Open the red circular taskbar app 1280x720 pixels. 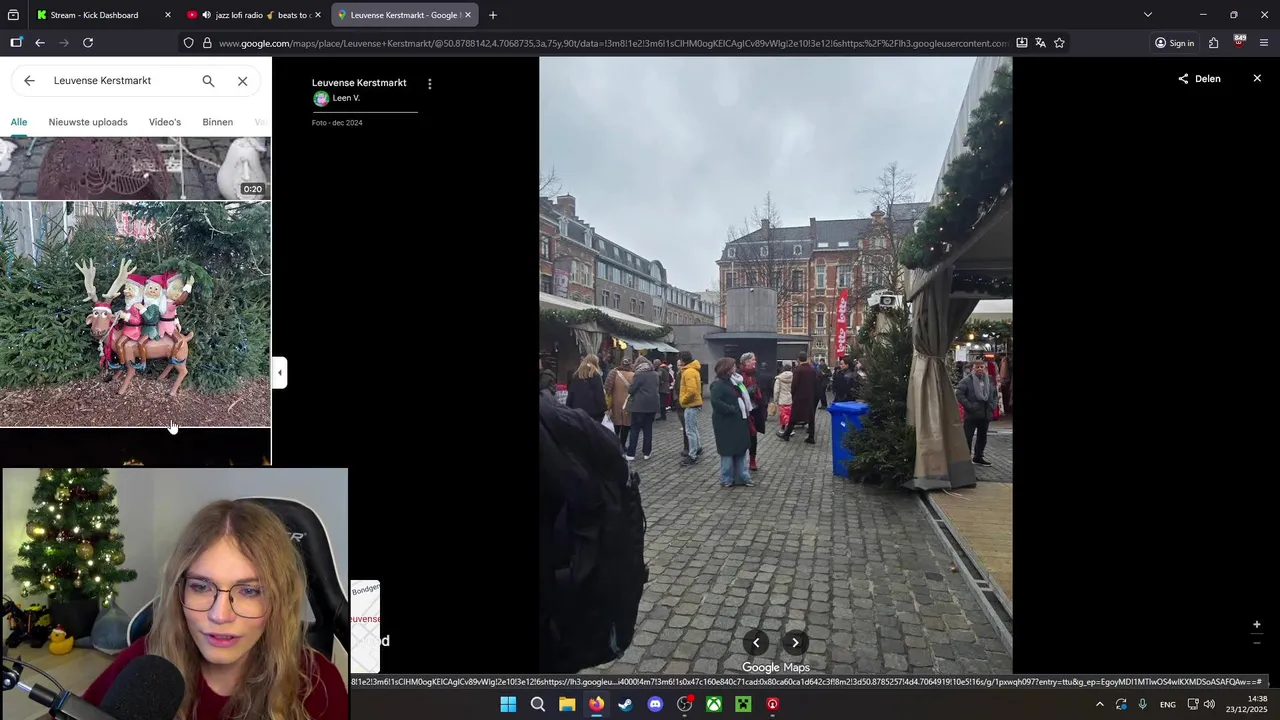[773, 704]
